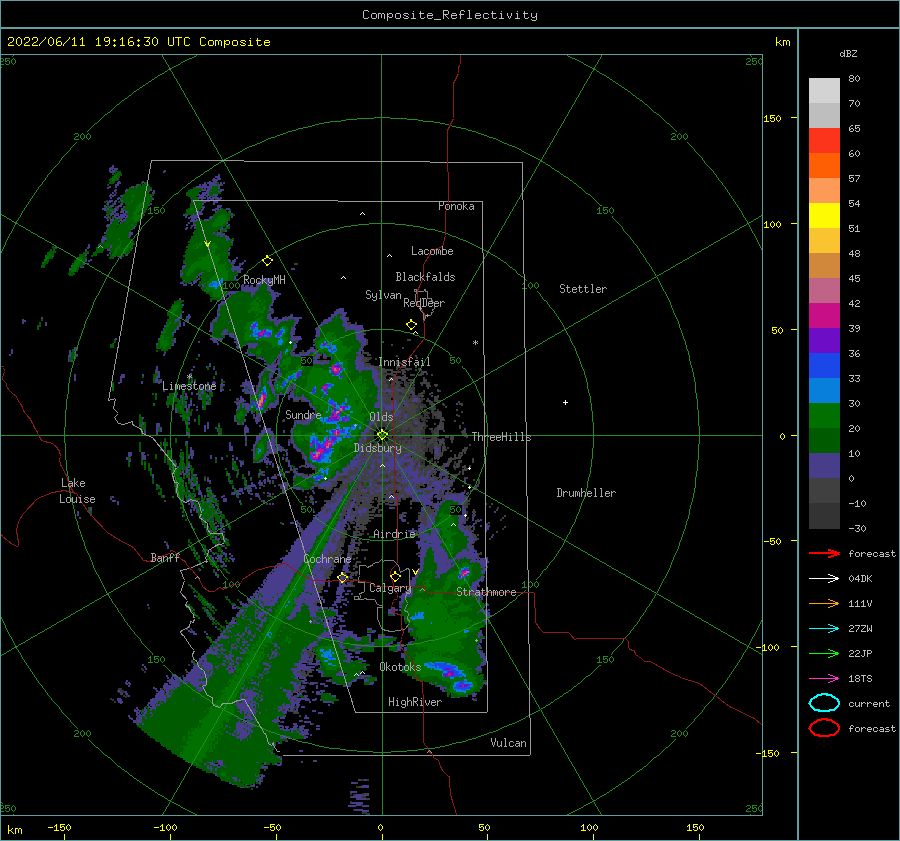
Task: Click the red 65 dBZ color swatch
Action: point(824,140)
